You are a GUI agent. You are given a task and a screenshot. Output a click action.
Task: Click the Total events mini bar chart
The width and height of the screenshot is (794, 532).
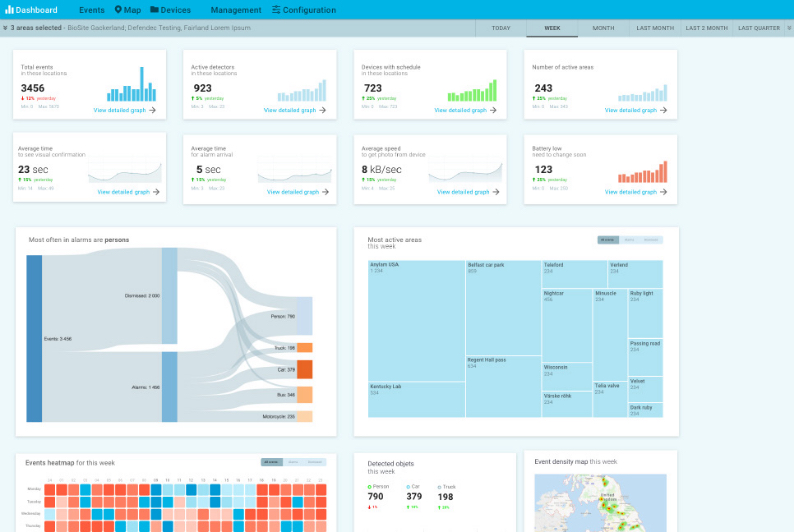click(132, 85)
